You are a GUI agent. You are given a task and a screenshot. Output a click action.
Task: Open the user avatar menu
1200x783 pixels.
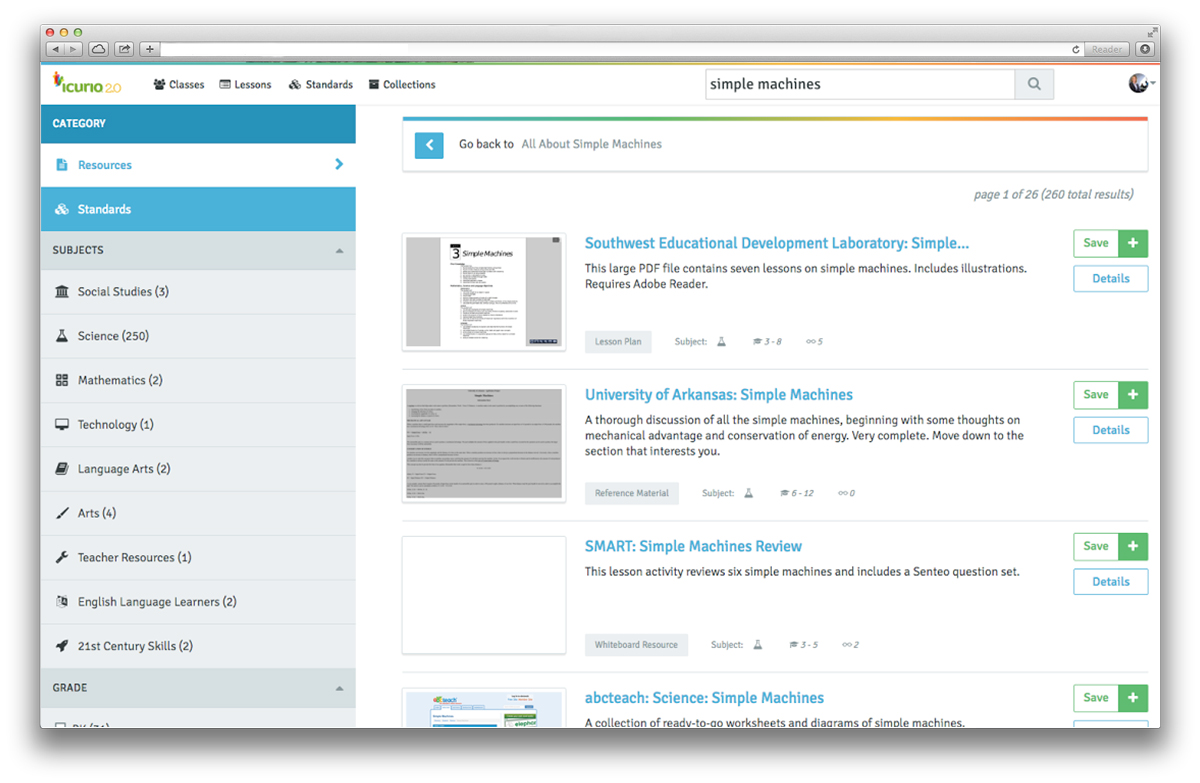click(x=1141, y=84)
